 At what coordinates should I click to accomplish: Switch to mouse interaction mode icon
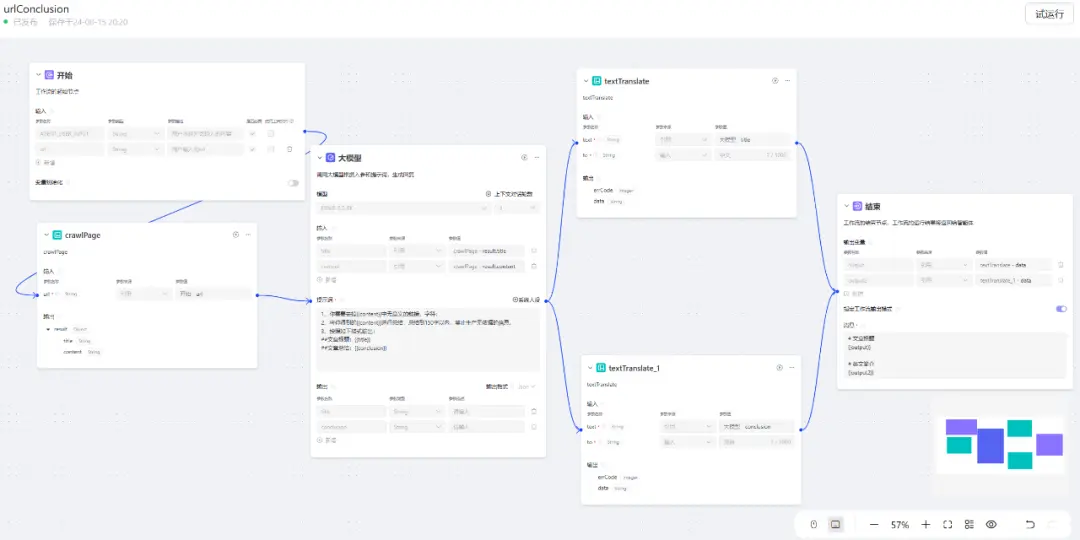point(814,524)
